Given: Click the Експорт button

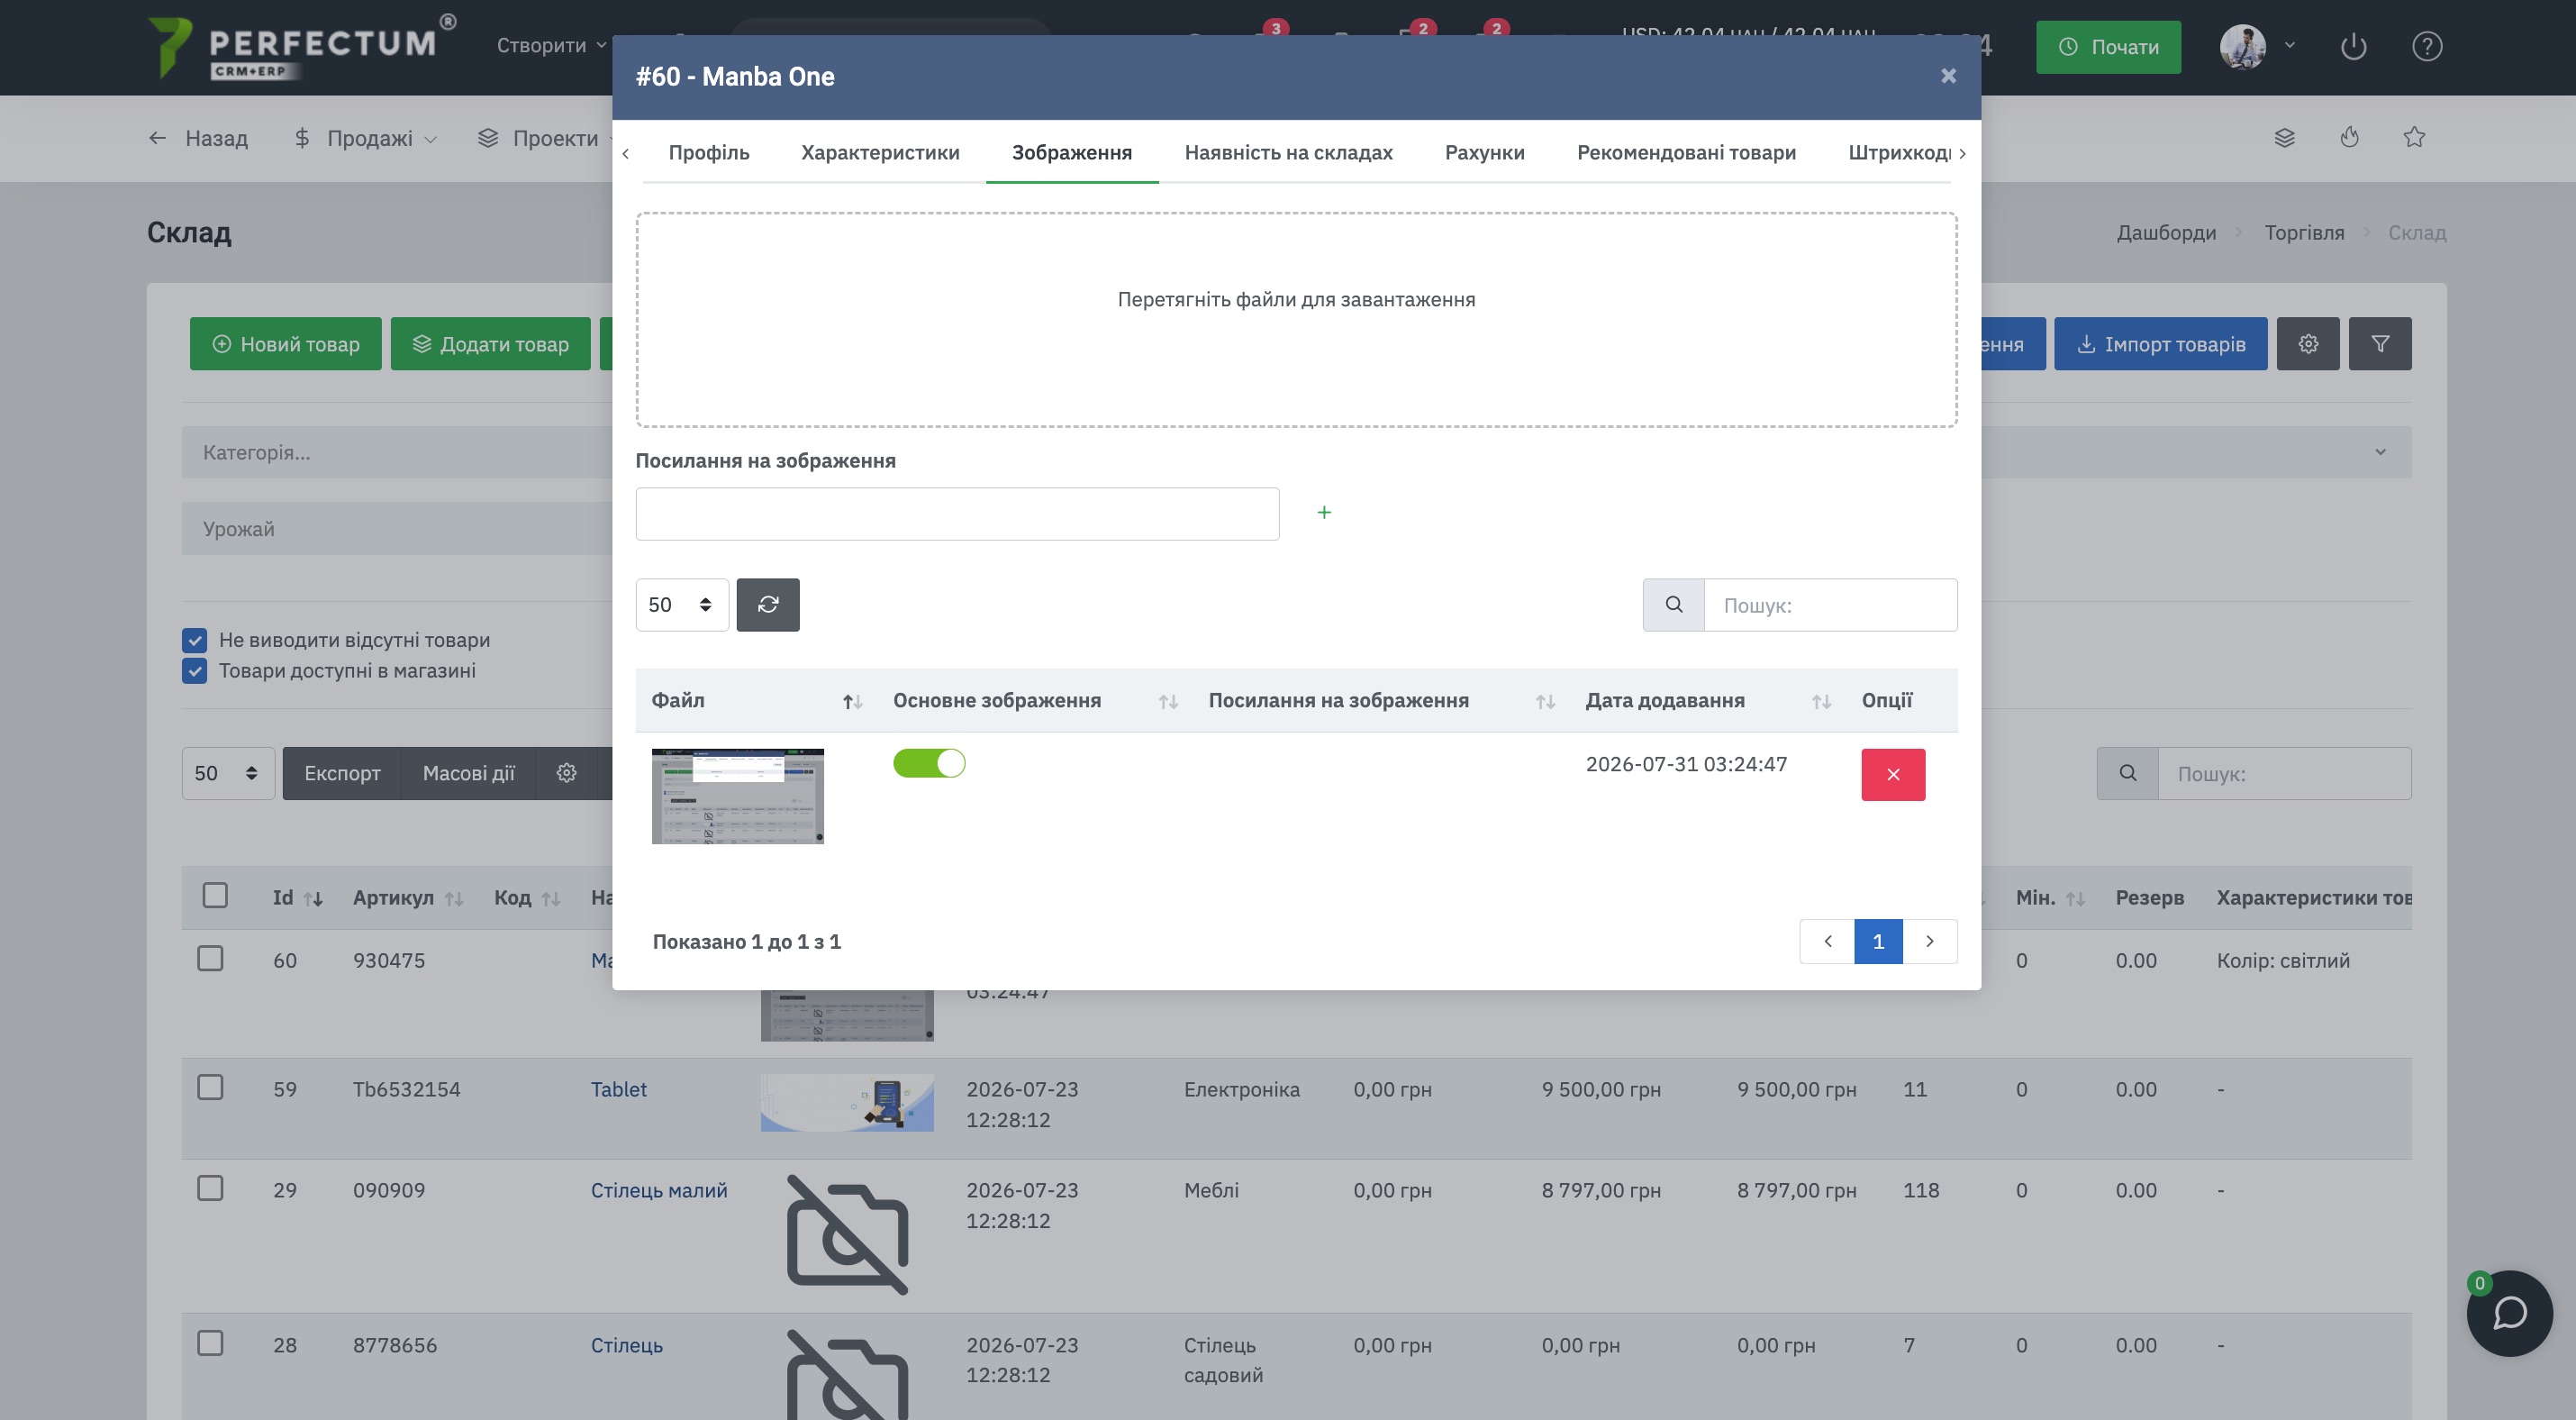Looking at the screenshot, I should (x=342, y=773).
